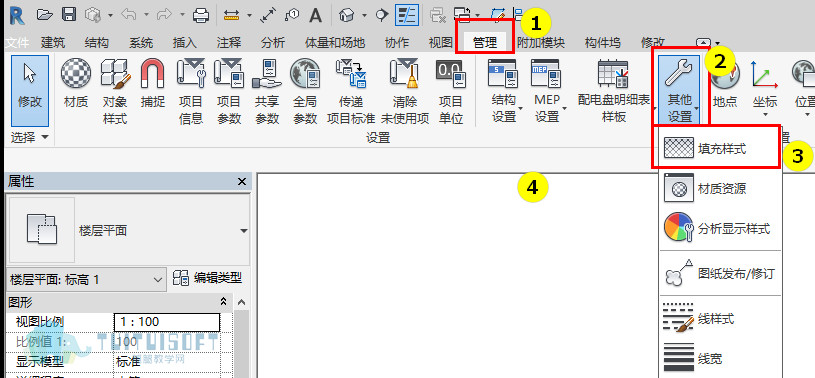Open the dropdown next to the Redo arrow
Screen dimensions: 815x378
[182, 15]
